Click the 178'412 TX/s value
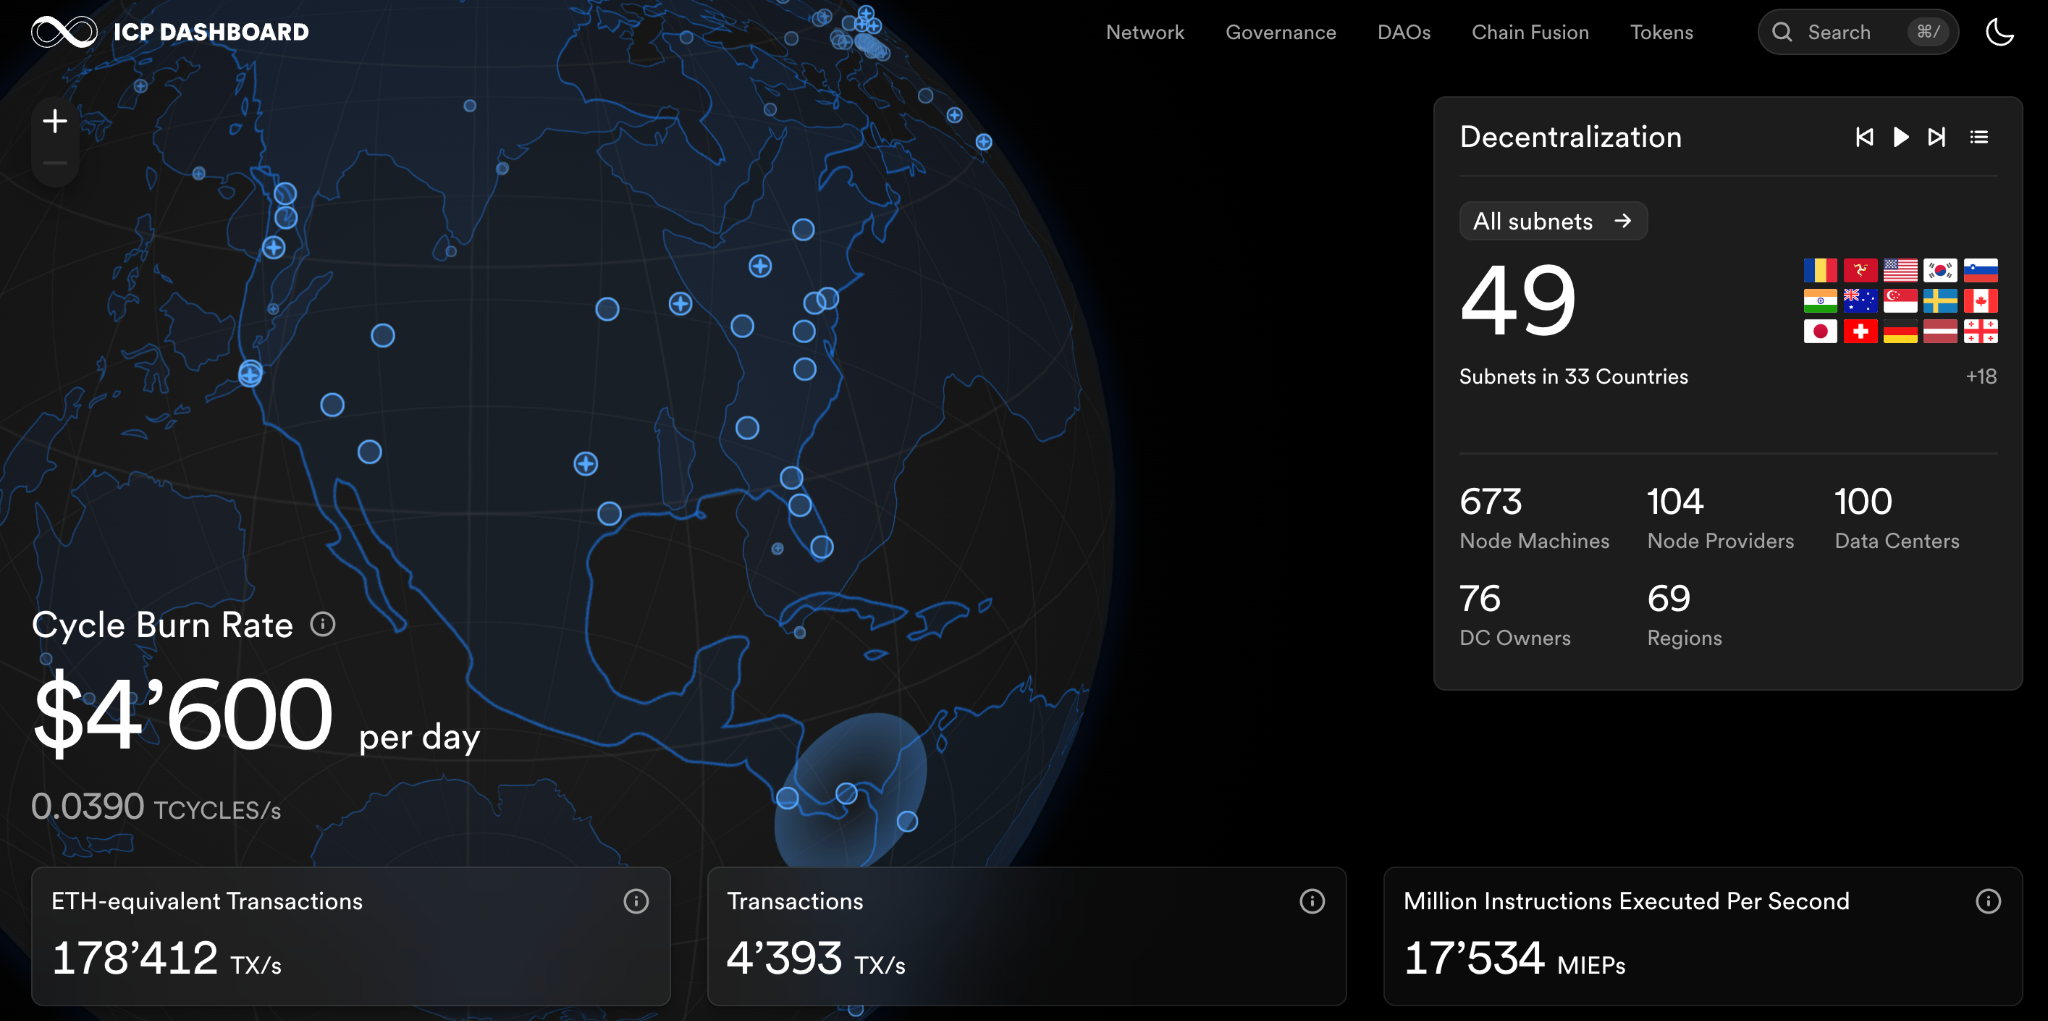The width and height of the screenshot is (2048, 1021). [x=167, y=958]
